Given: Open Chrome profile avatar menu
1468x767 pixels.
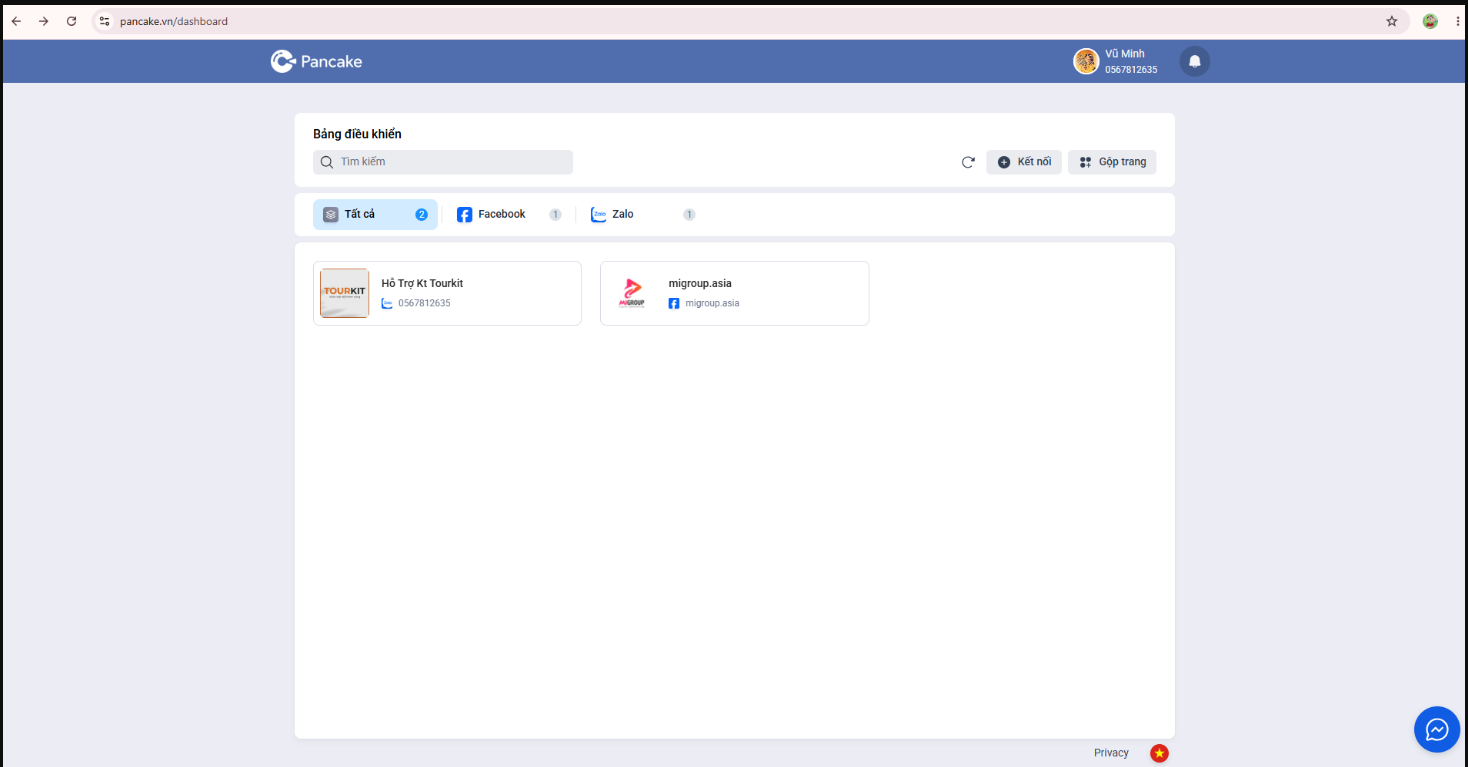Looking at the screenshot, I should (x=1430, y=21).
